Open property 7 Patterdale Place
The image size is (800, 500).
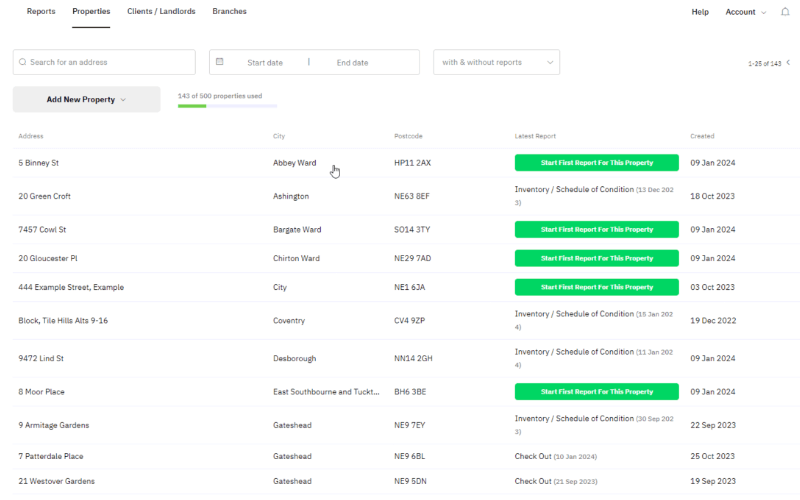coord(51,456)
